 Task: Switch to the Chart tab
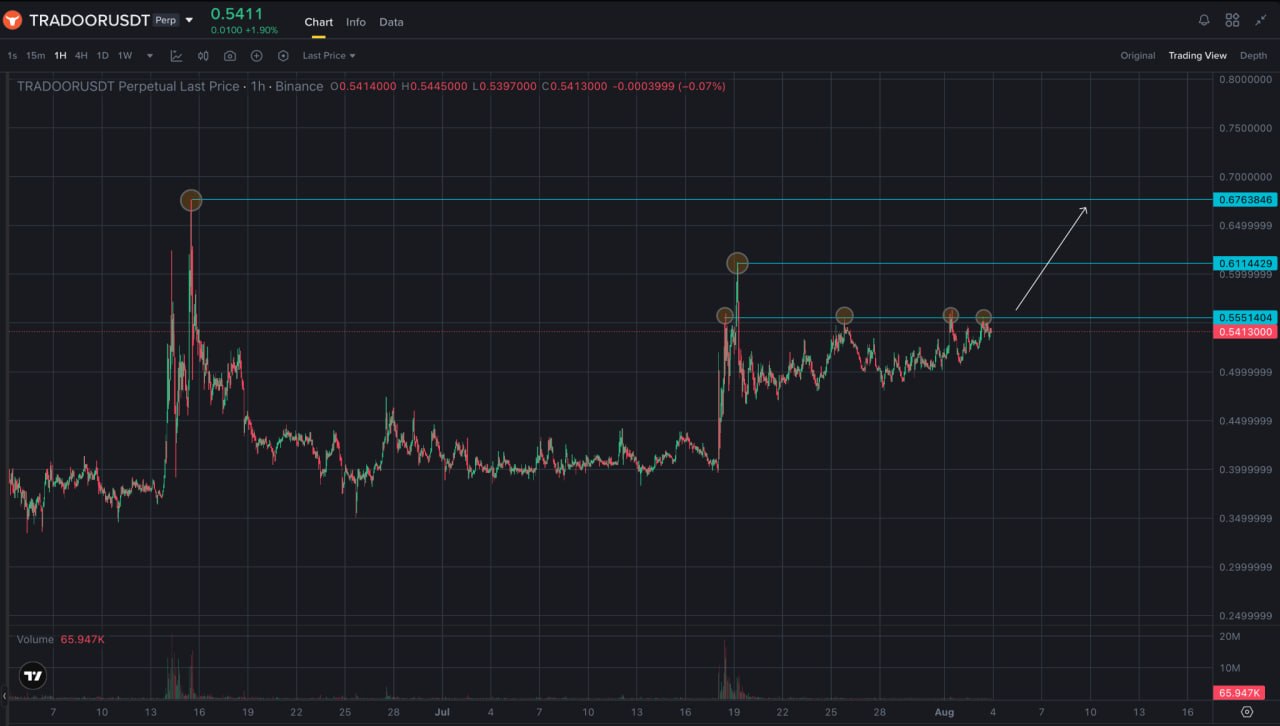pyautogui.click(x=319, y=22)
